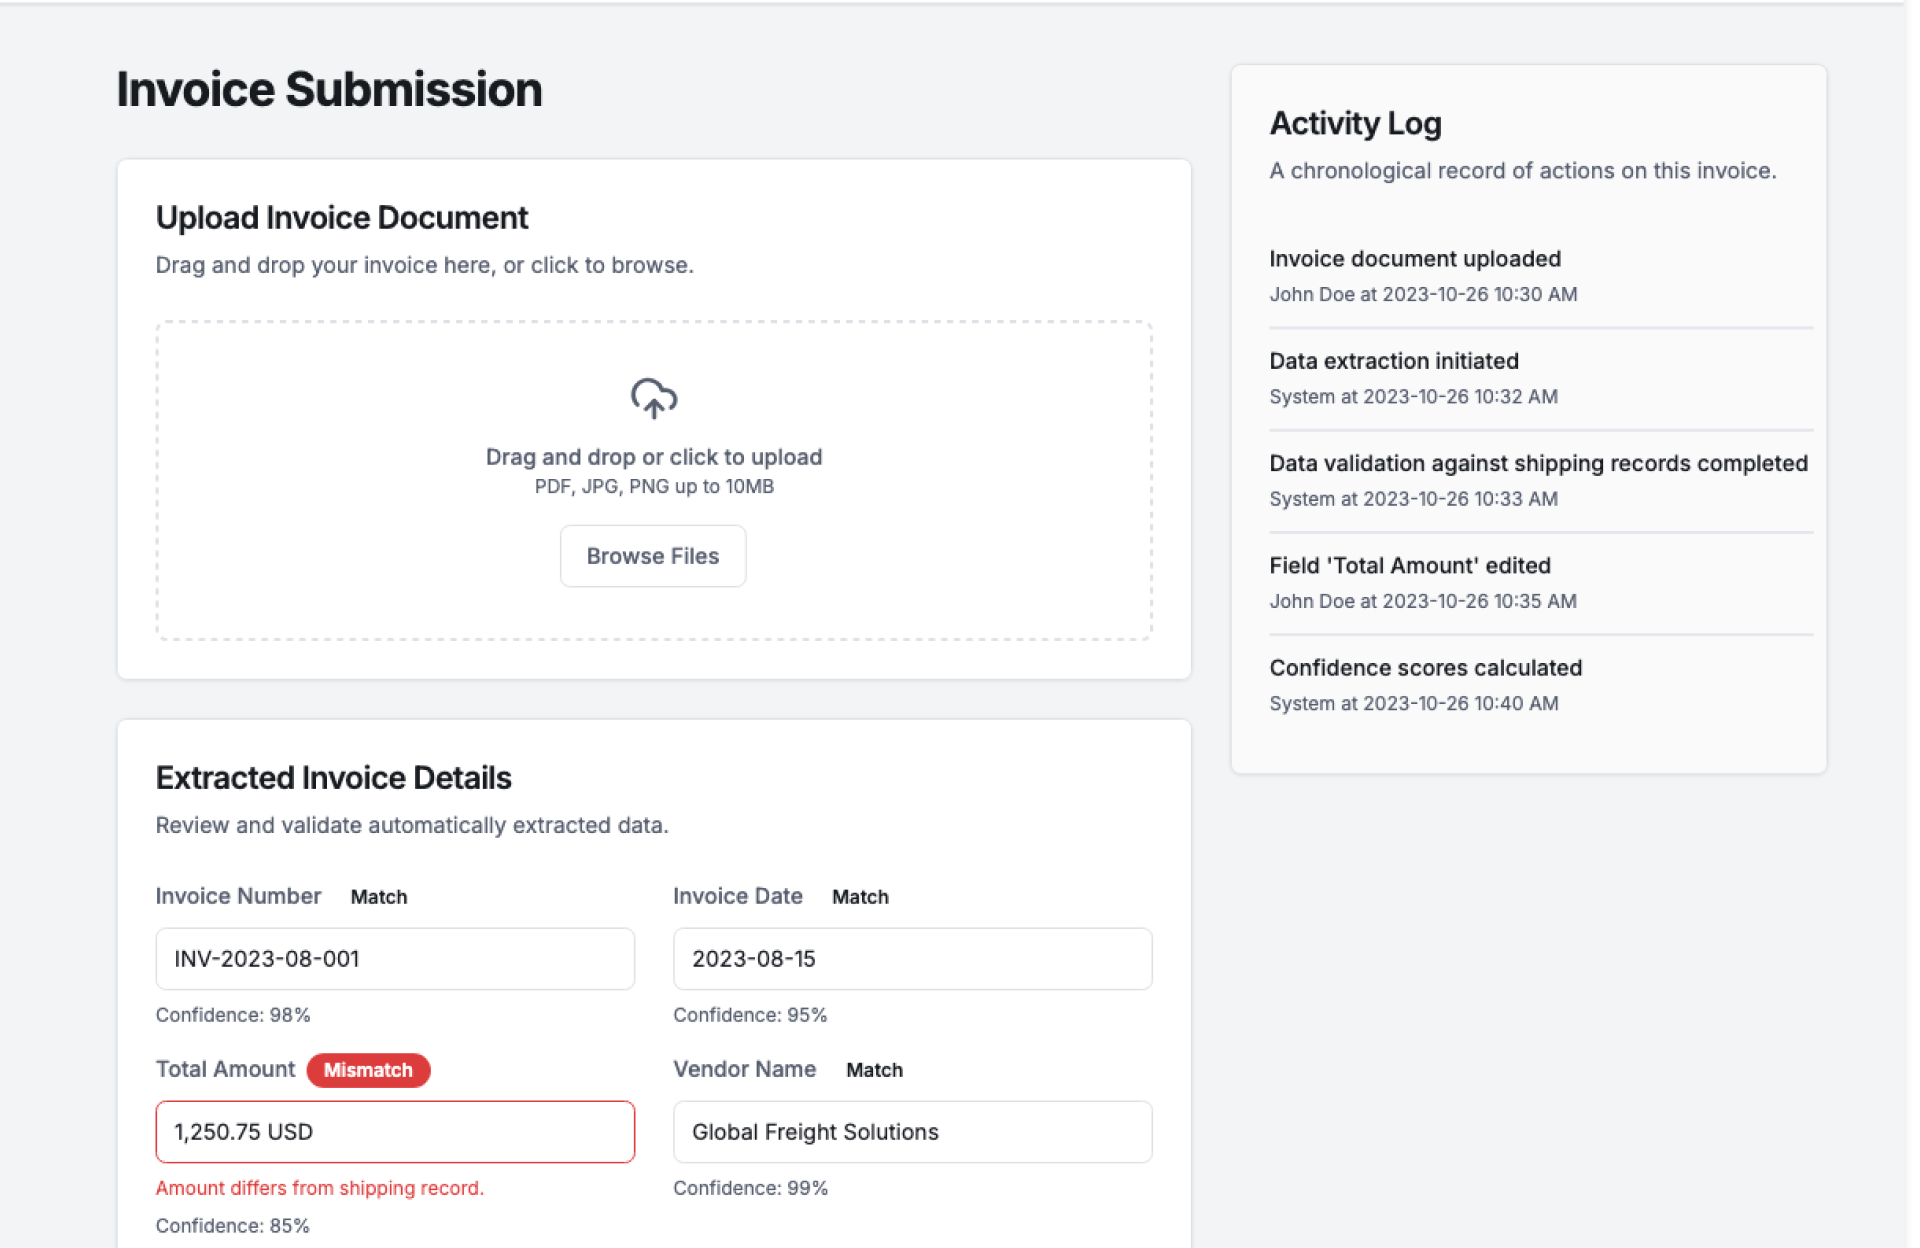
Task: Click the Activity Log heading
Action: pyautogui.click(x=1355, y=123)
